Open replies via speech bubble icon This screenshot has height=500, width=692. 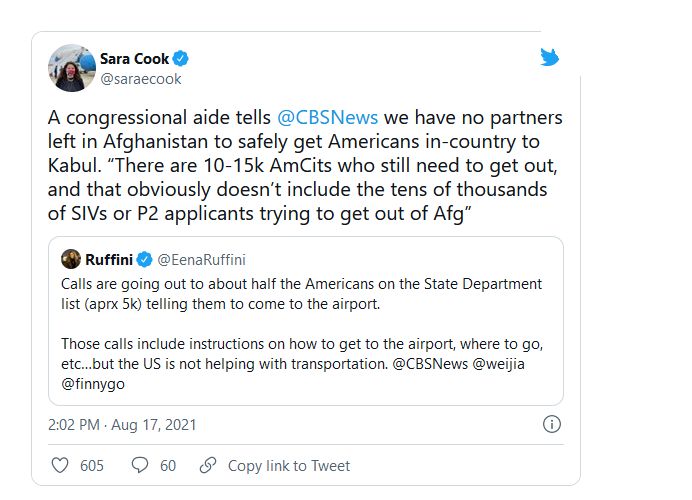tap(140, 466)
